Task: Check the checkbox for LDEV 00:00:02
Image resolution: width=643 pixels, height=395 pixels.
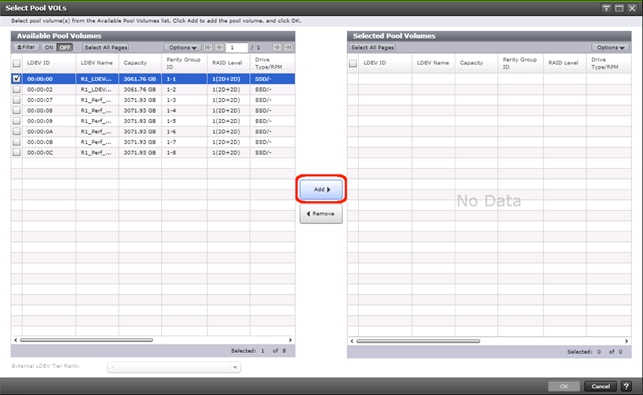Action: [x=16, y=89]
